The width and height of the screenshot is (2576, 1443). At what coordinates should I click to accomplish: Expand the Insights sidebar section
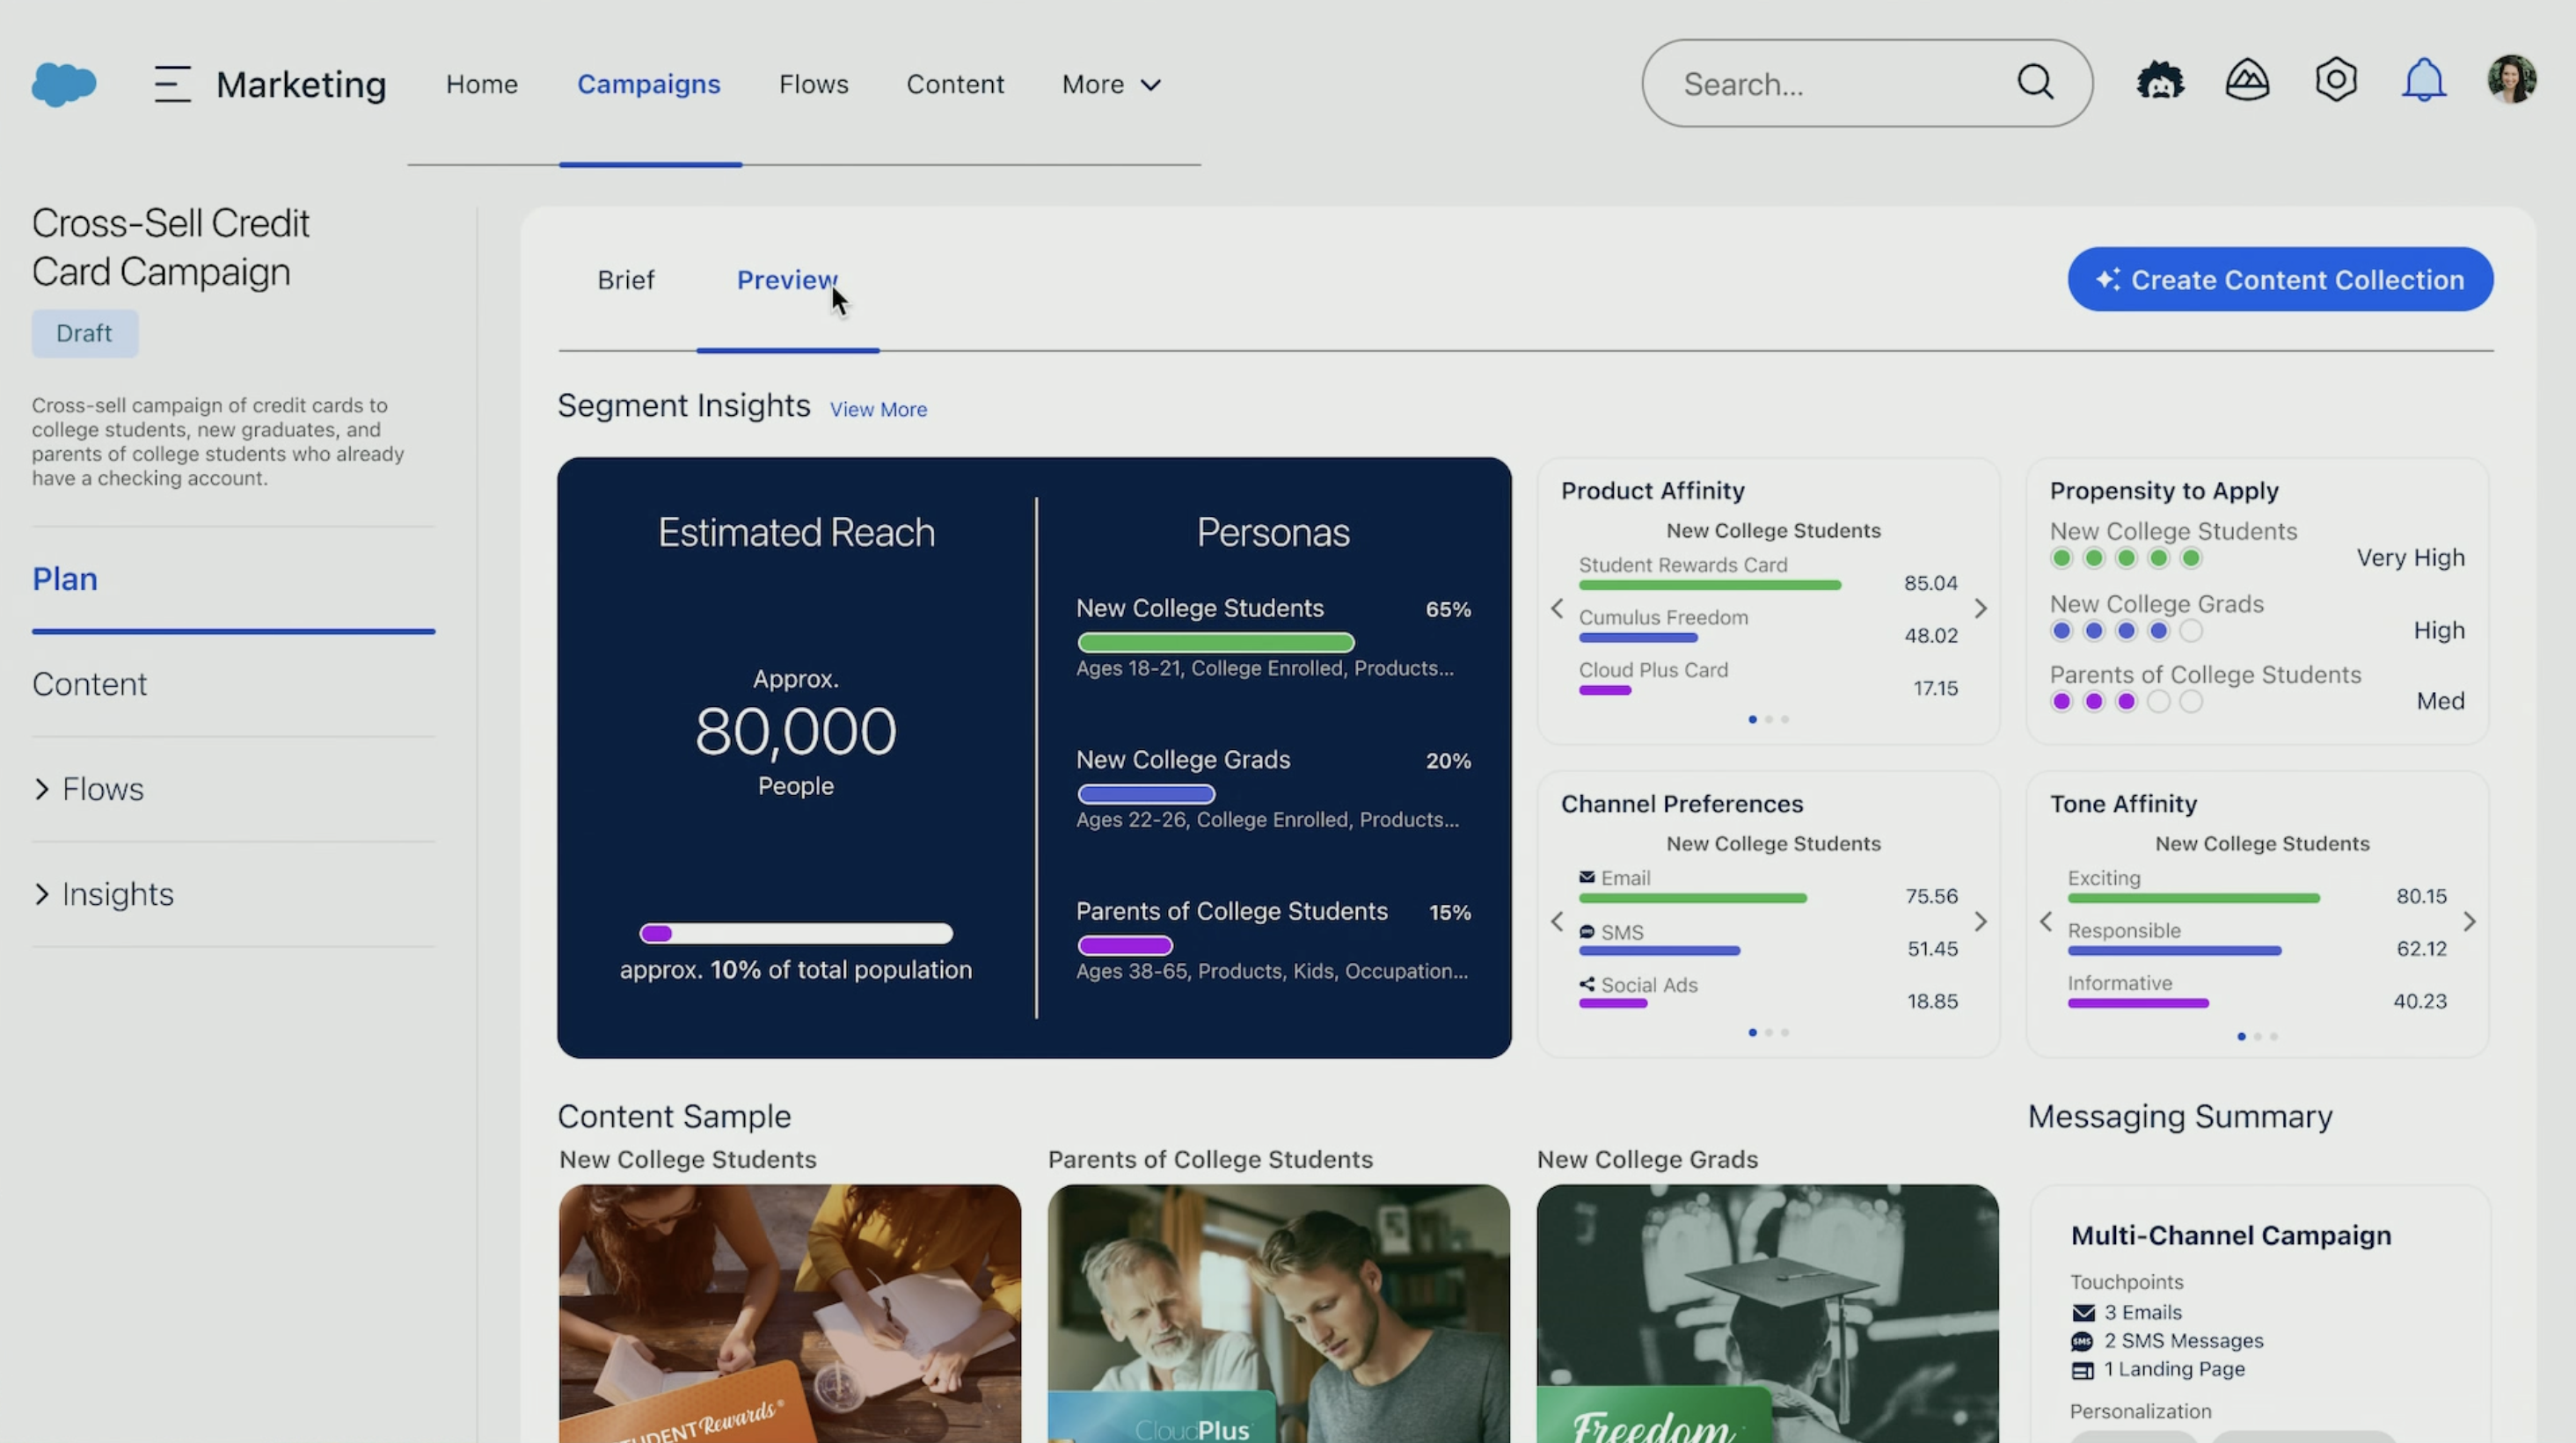click(x=41, y=894)
